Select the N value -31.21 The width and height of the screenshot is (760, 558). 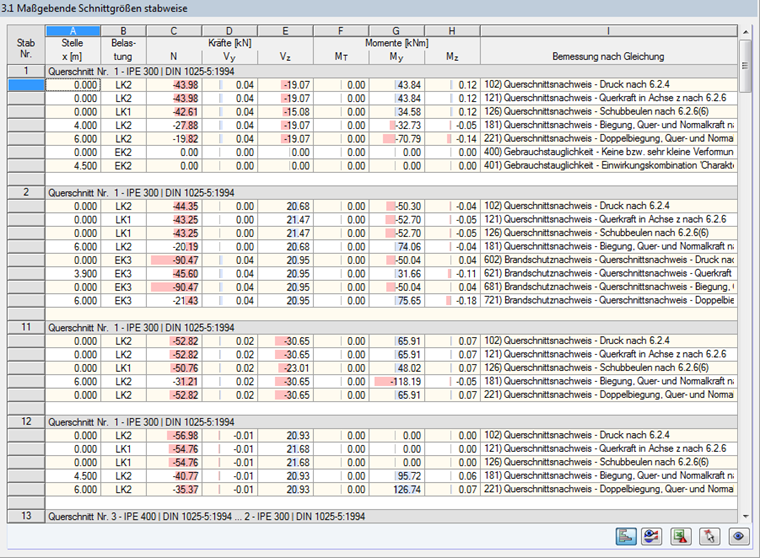[x=174, y=382]
